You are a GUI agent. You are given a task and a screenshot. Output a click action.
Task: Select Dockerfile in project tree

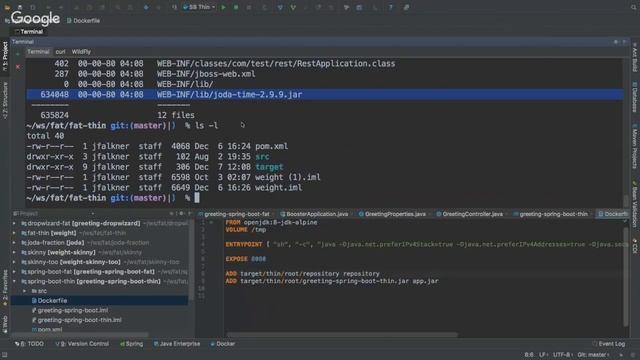100,300
